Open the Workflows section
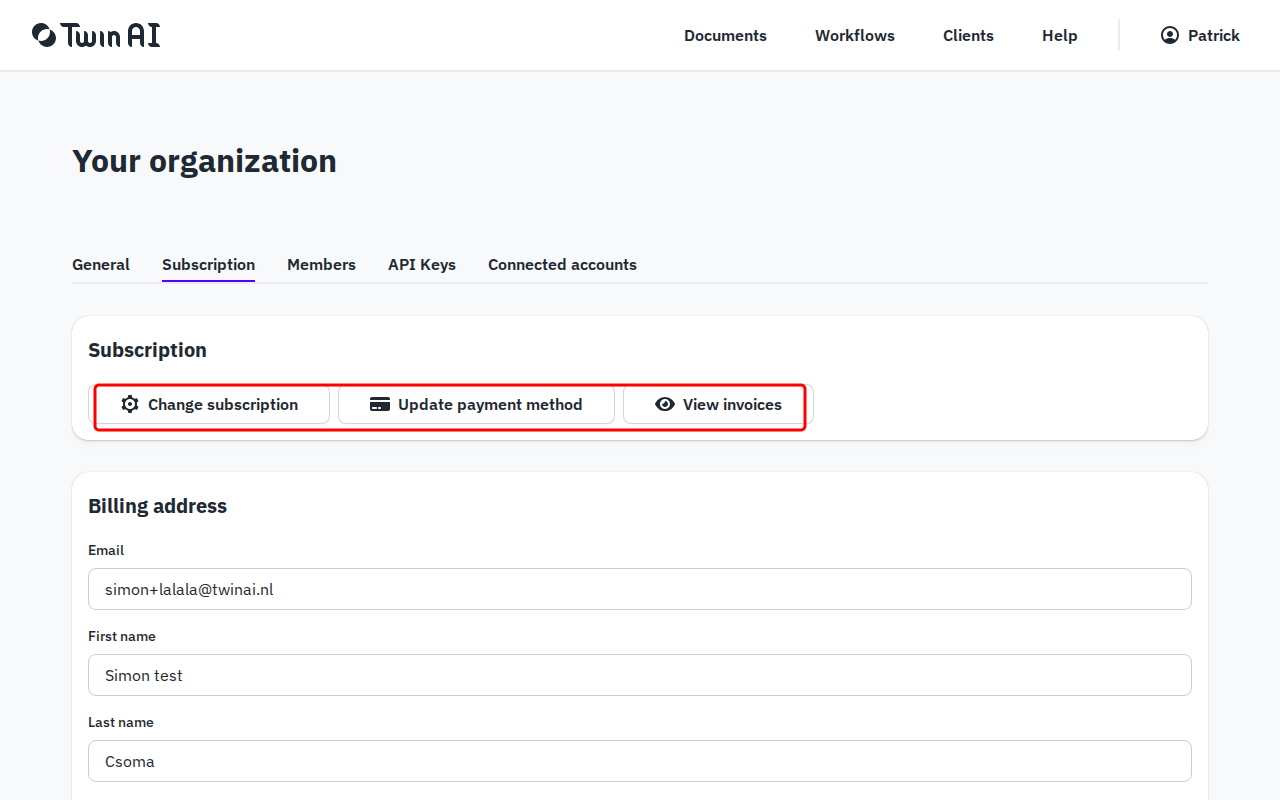Image resolution: width=1280 pixels, height=800 pixels. [x=855, y=35]
